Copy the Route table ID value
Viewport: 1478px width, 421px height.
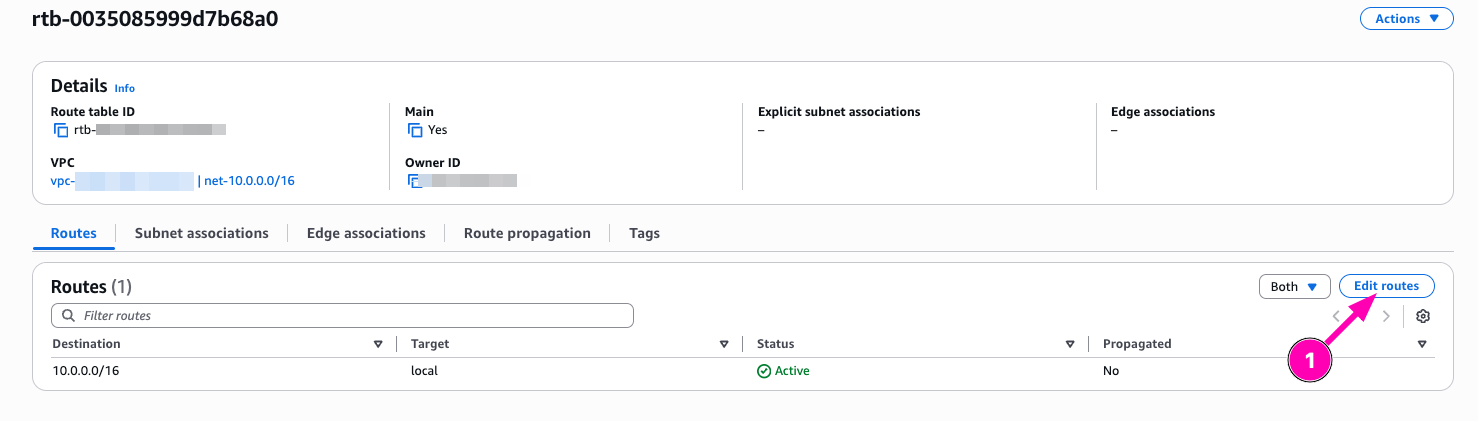click(x=61, y=130)
